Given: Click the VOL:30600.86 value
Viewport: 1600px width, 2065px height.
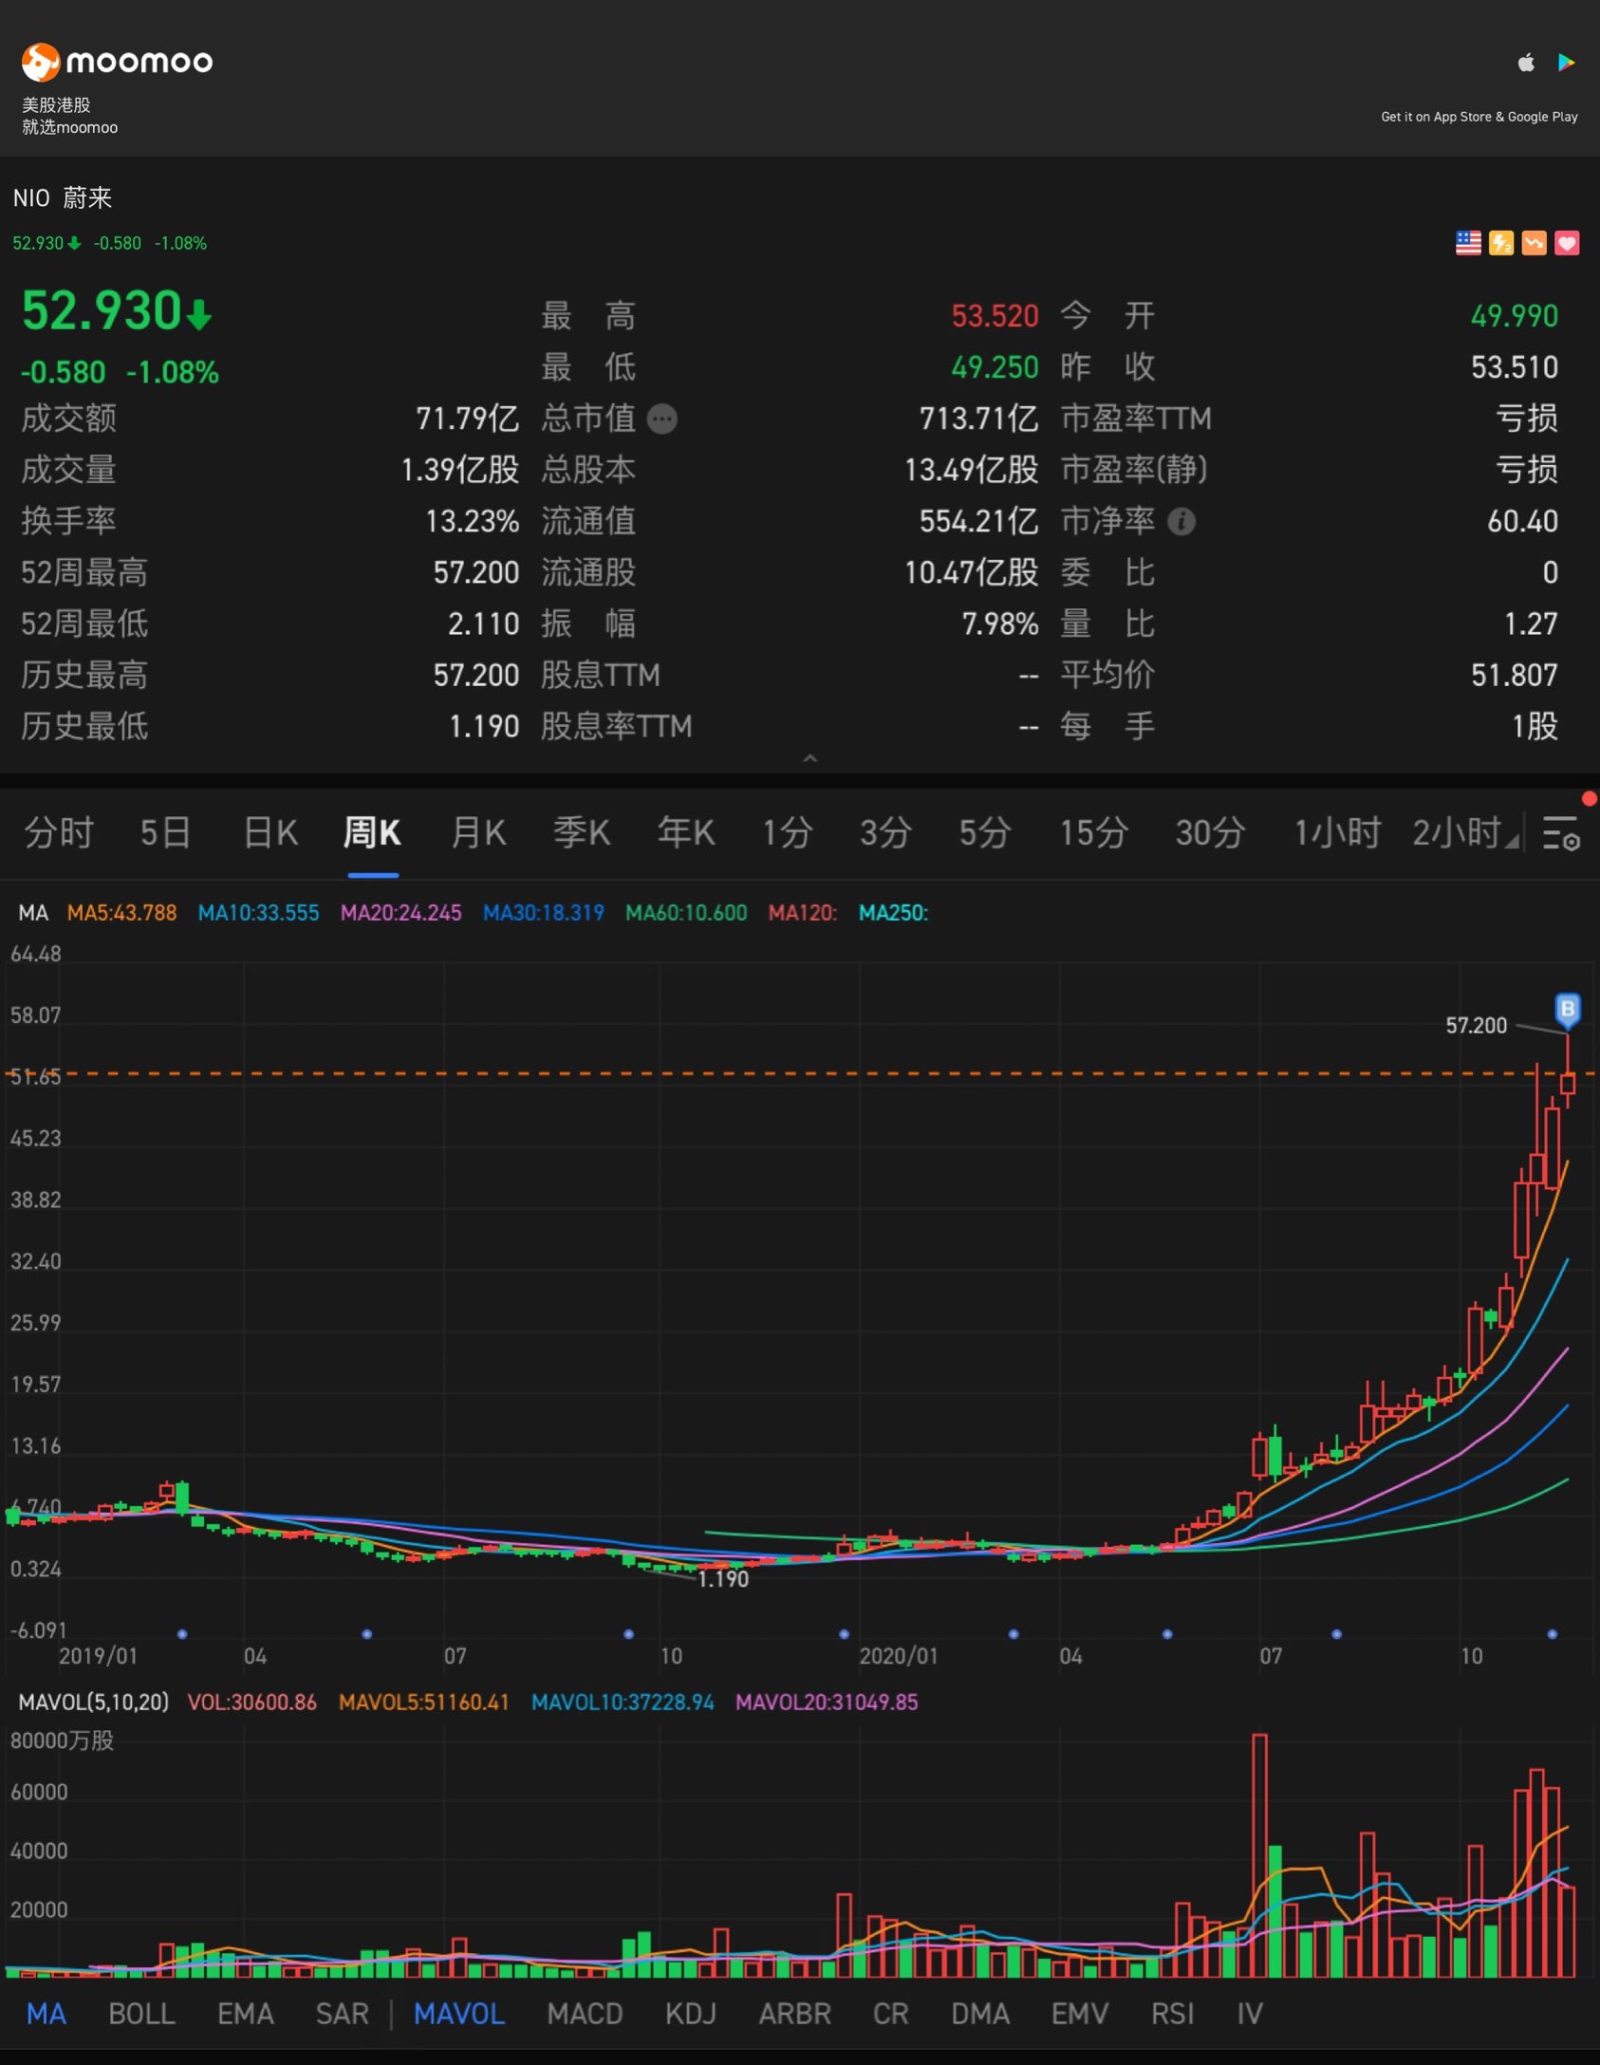Looking at the screenshot, I should click(x=252, y=1702).
